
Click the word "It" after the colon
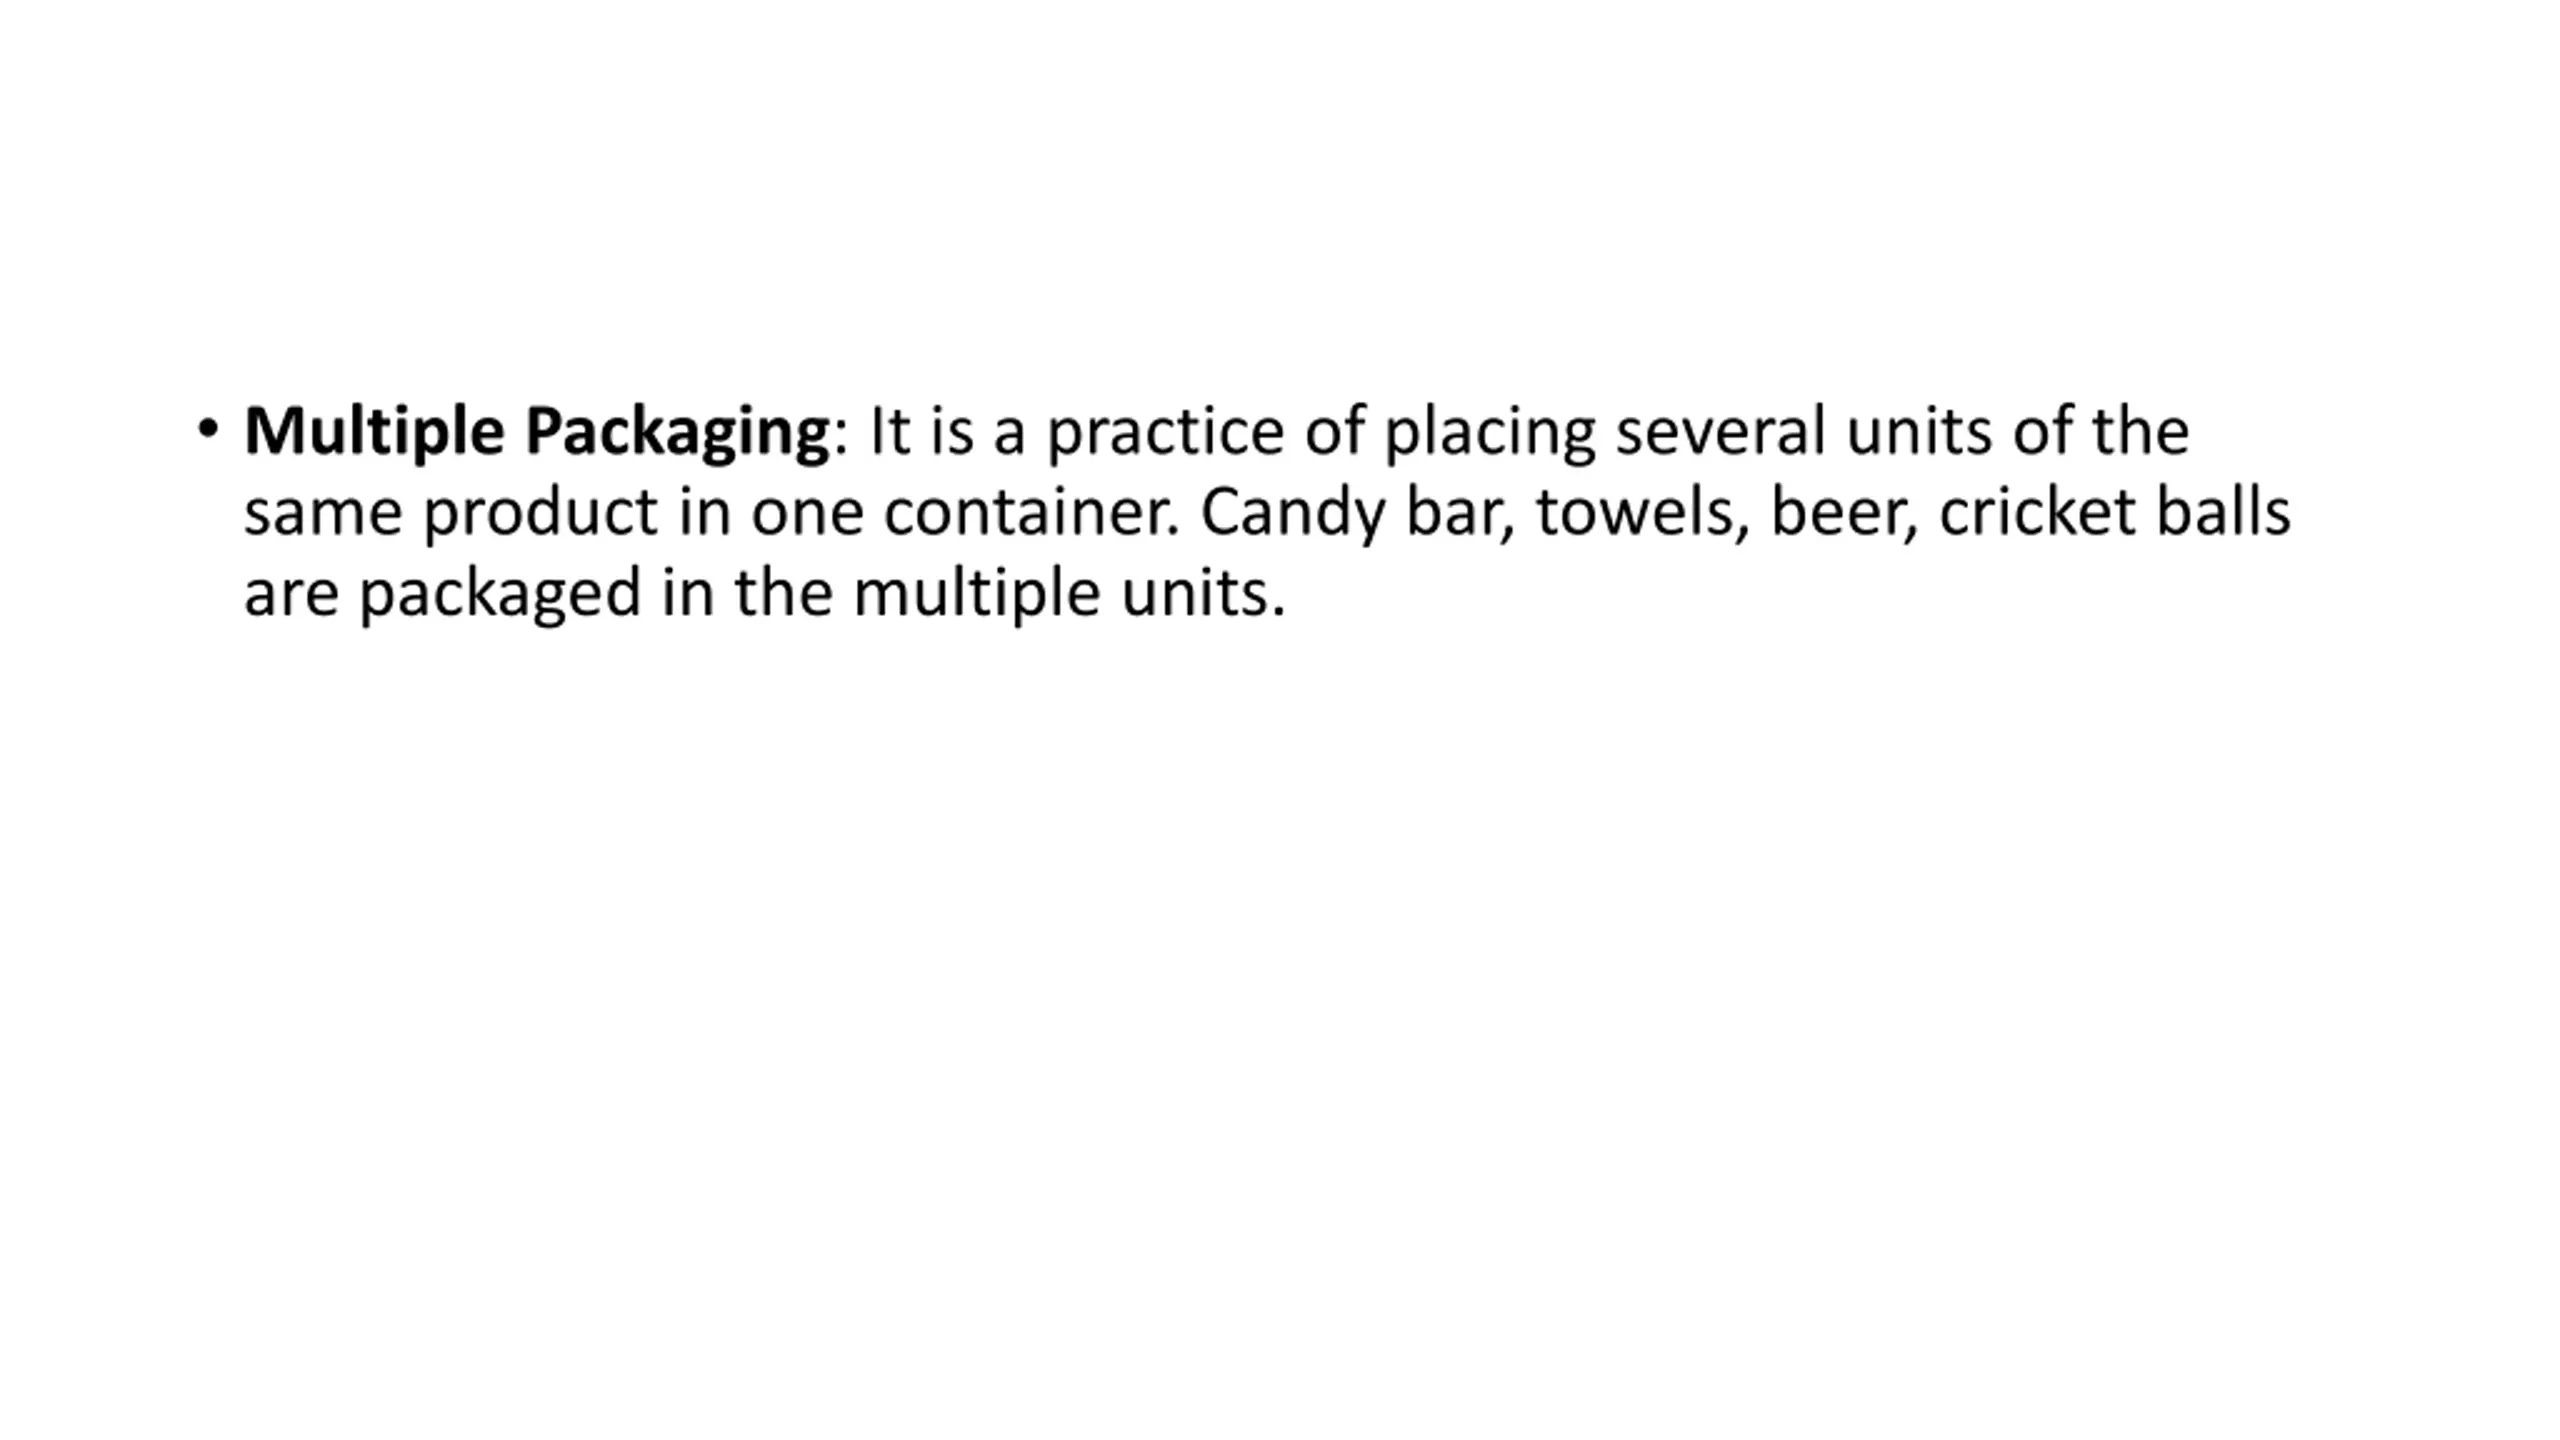(x=890, y=434)
